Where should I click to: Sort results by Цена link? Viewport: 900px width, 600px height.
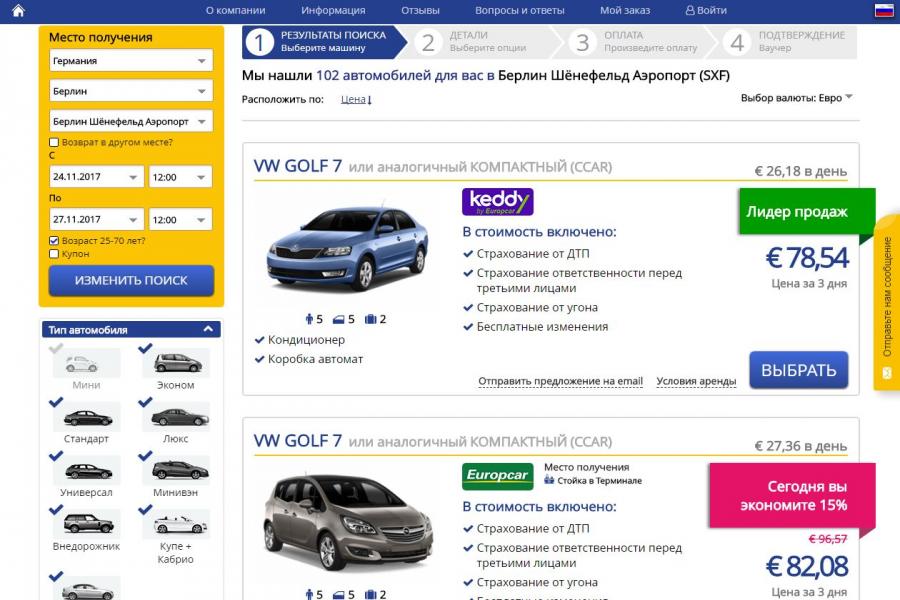click(x=356, y=99)
